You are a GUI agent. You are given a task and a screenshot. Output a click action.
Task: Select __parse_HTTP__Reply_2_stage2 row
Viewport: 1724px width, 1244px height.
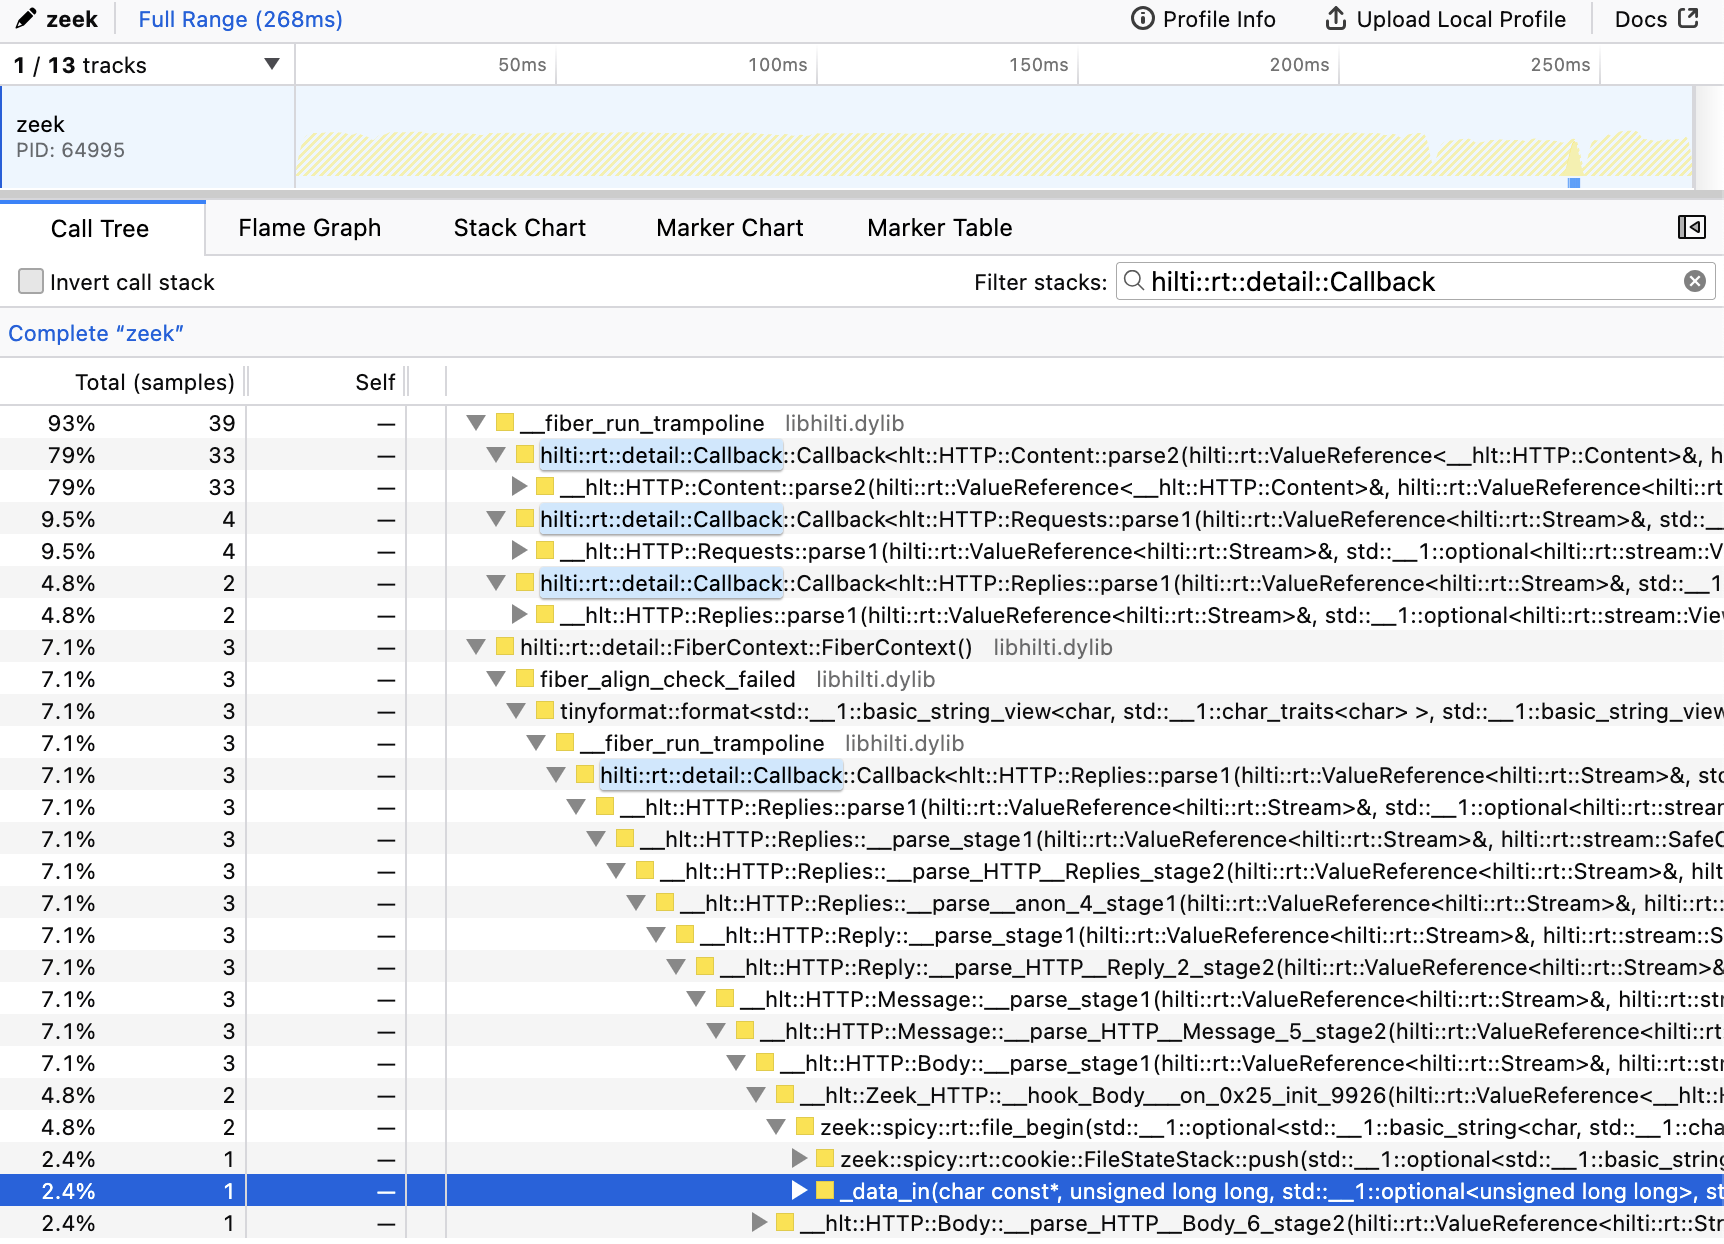(862, 967)
